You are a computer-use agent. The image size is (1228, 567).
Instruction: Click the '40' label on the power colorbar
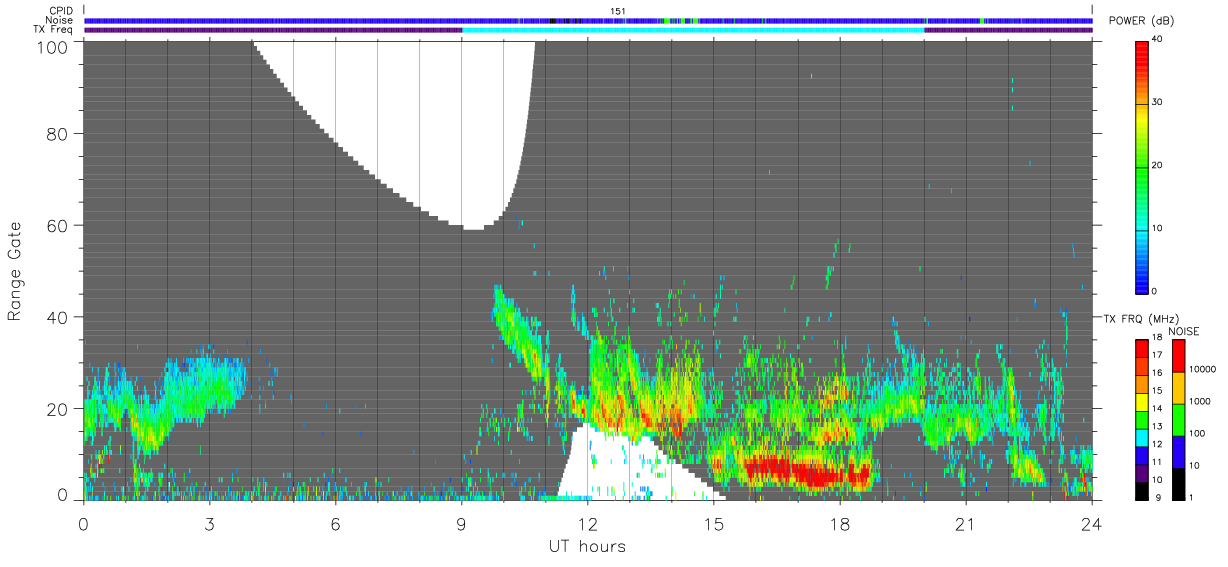1157,39
